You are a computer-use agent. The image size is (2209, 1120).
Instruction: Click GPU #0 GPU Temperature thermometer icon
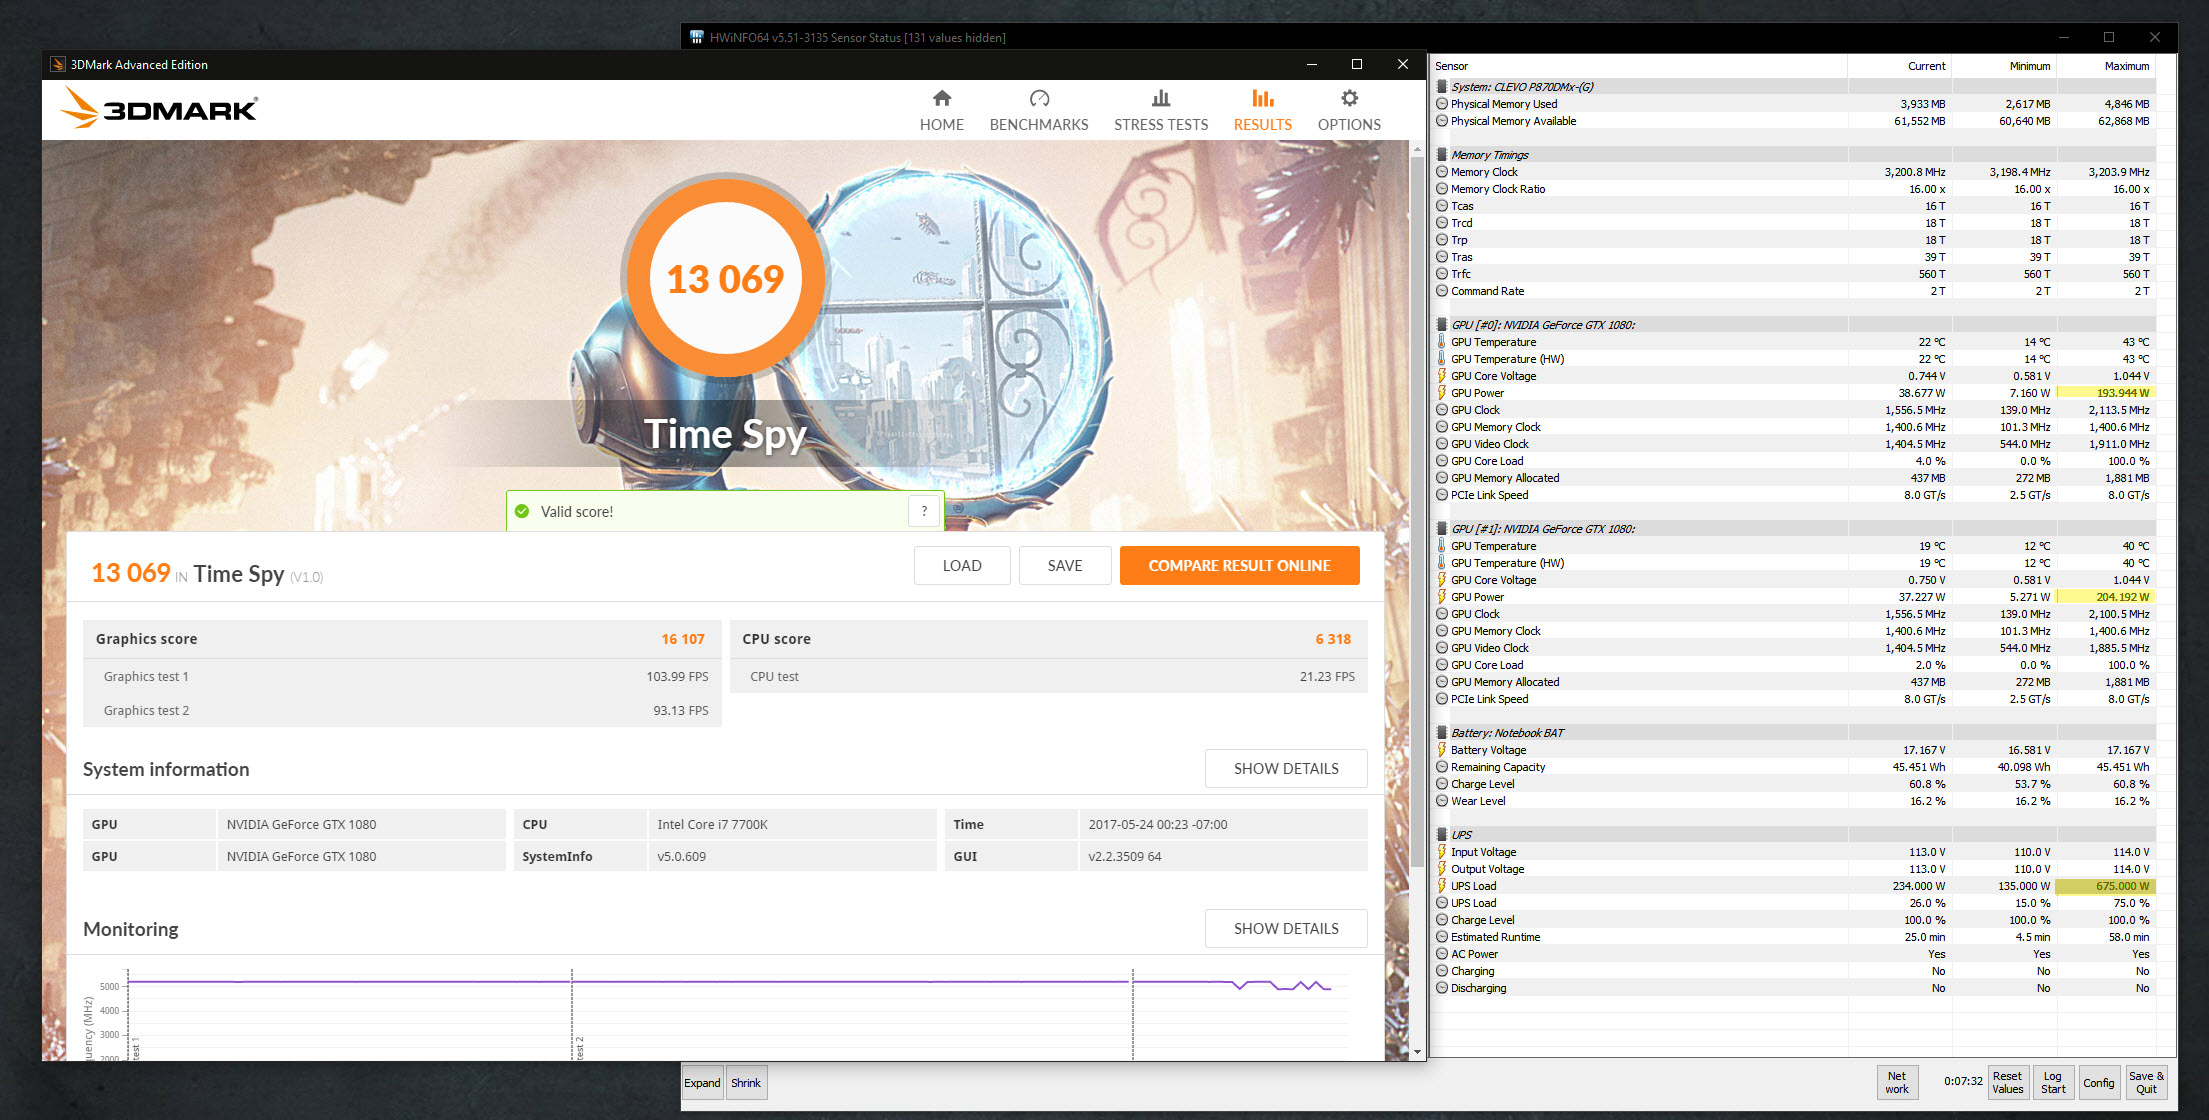1441,342
